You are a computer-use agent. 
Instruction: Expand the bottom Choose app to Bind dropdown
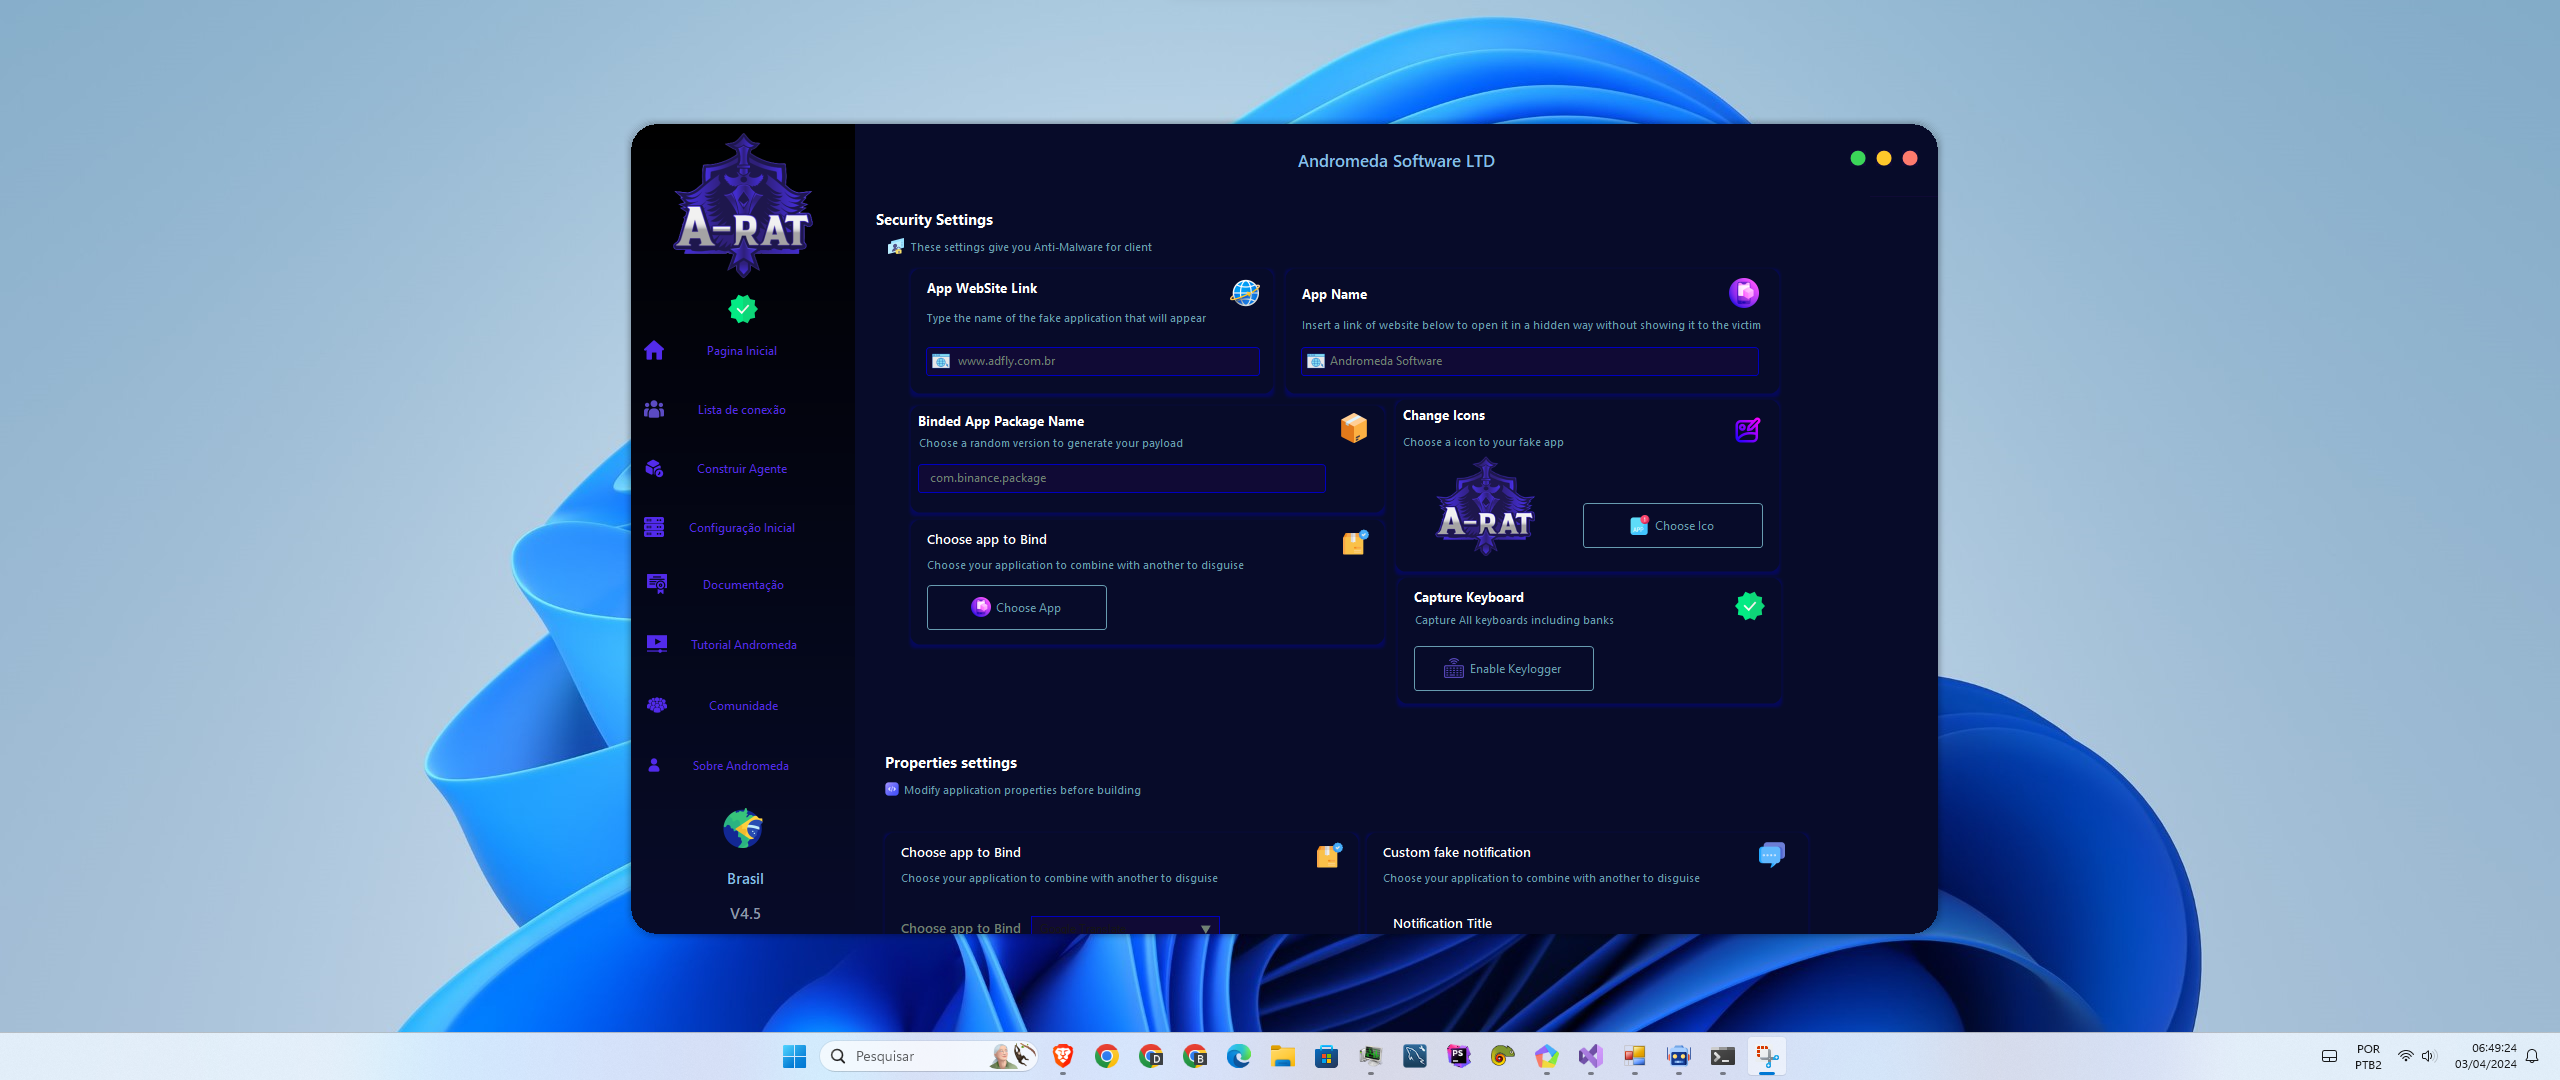tap(1207, 927)
